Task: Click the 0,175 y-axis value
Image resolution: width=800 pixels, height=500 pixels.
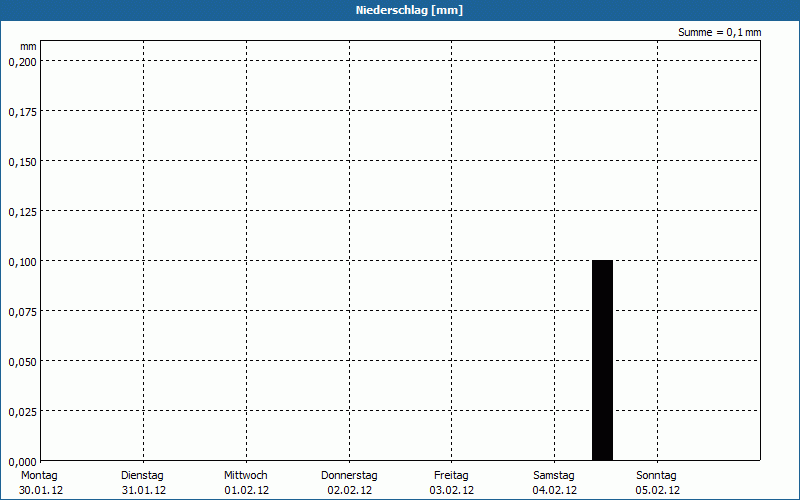Action: (x=22, y=112)
